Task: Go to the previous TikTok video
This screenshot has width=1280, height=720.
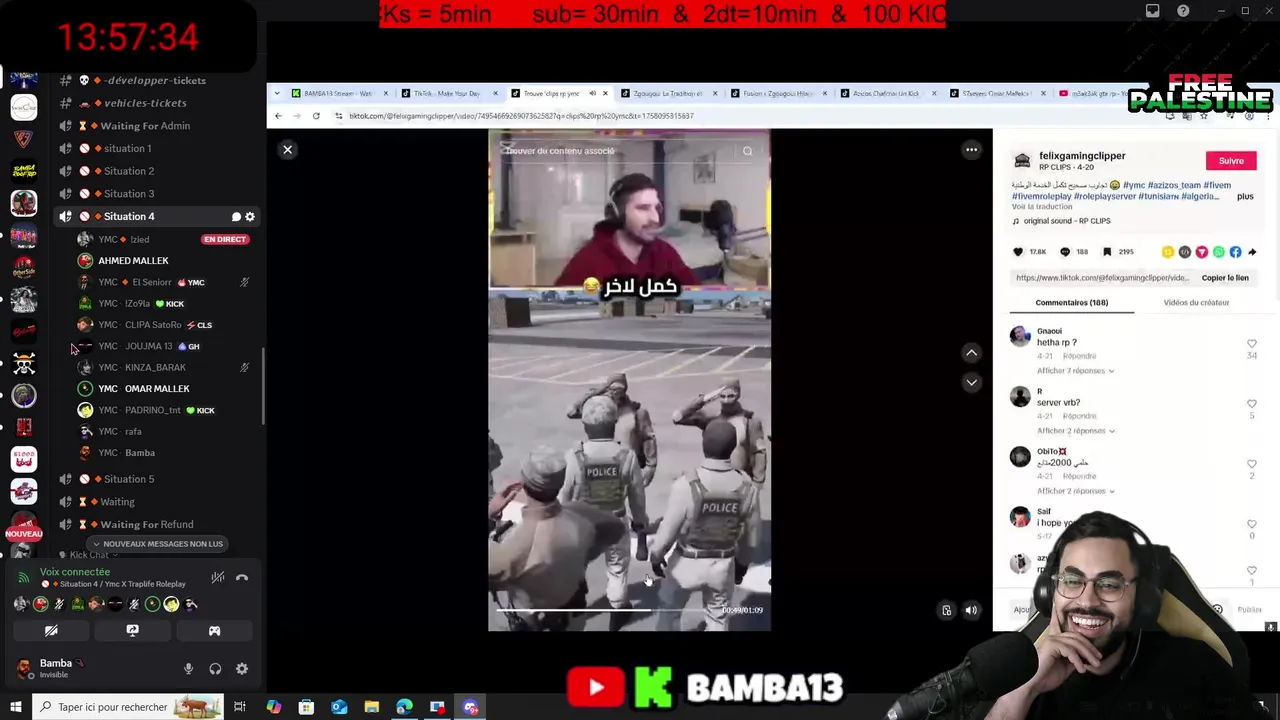Action: (971, 353)
